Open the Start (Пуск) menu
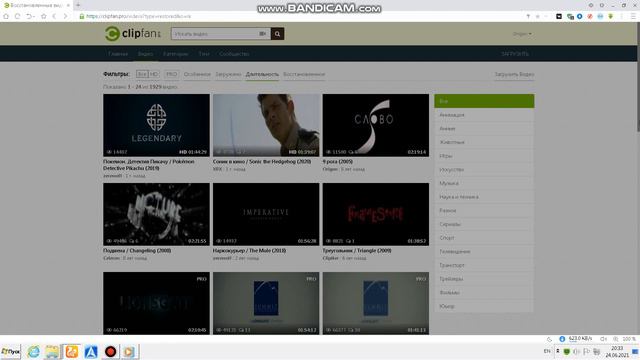This screenshot has height=360, width=640. coord(11,351)
